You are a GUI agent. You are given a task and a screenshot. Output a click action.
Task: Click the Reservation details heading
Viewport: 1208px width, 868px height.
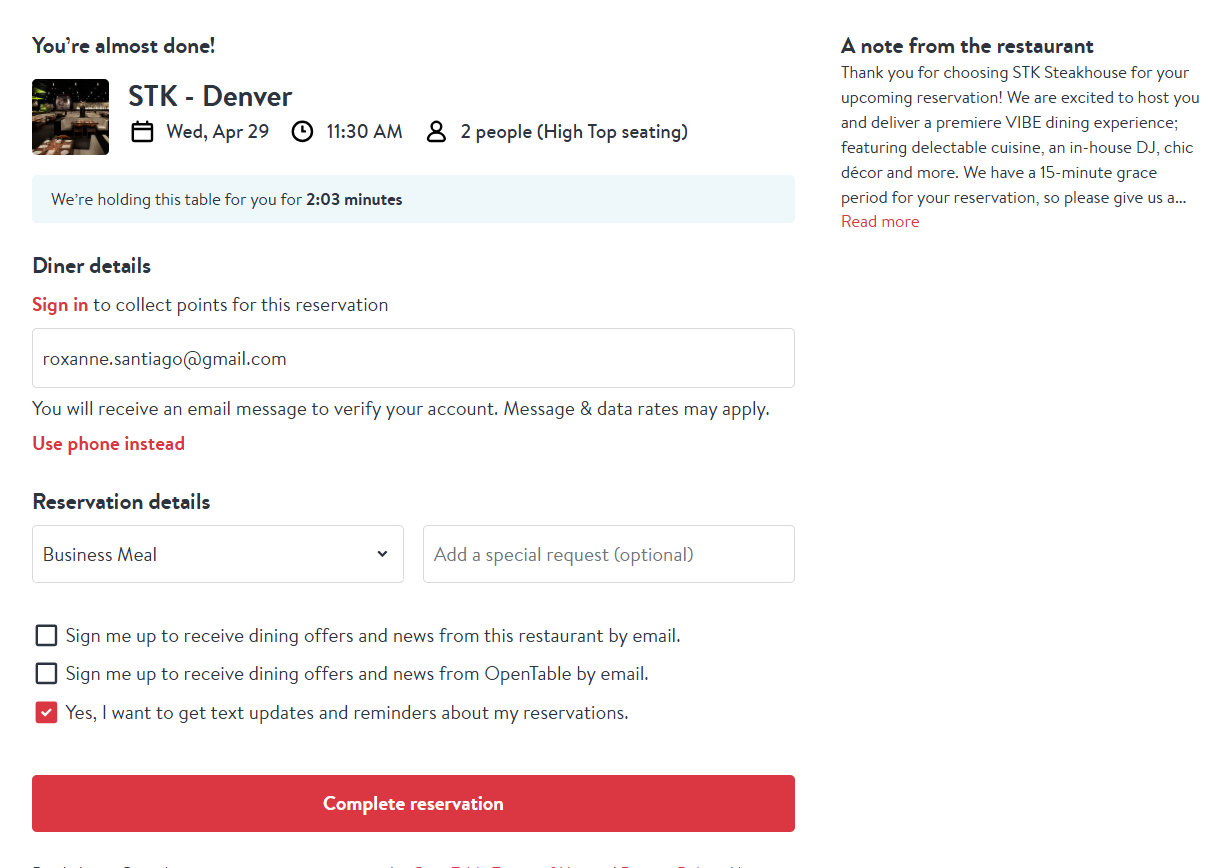tap(121, 502)
